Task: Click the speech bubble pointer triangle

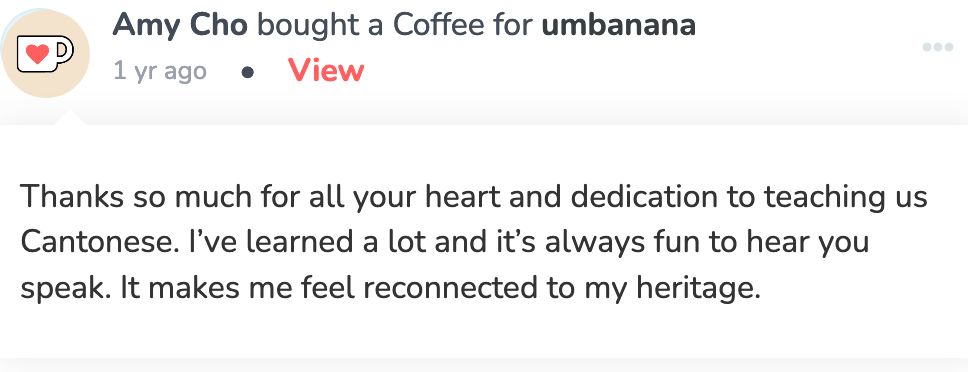Action: click(70, 117)
